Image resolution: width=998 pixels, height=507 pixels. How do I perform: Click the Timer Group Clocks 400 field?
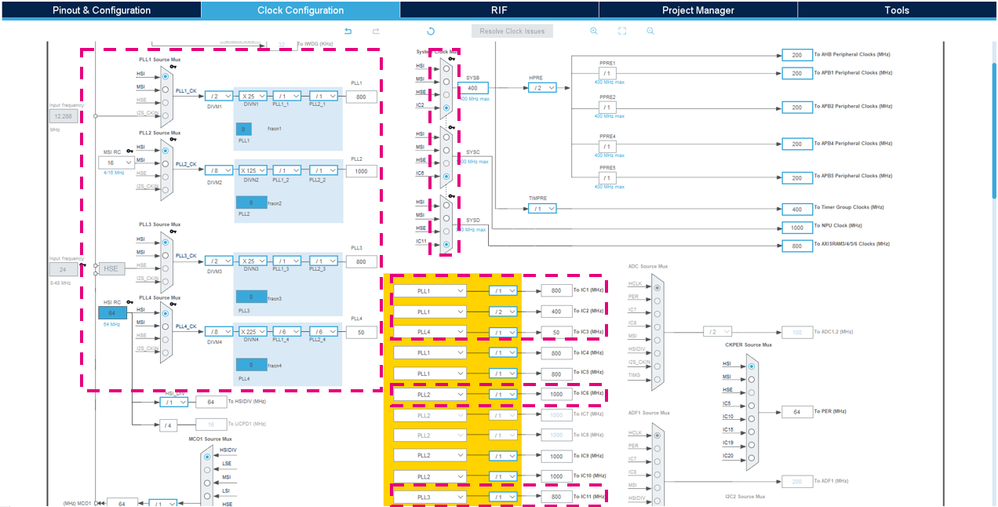tap(797, 209)
